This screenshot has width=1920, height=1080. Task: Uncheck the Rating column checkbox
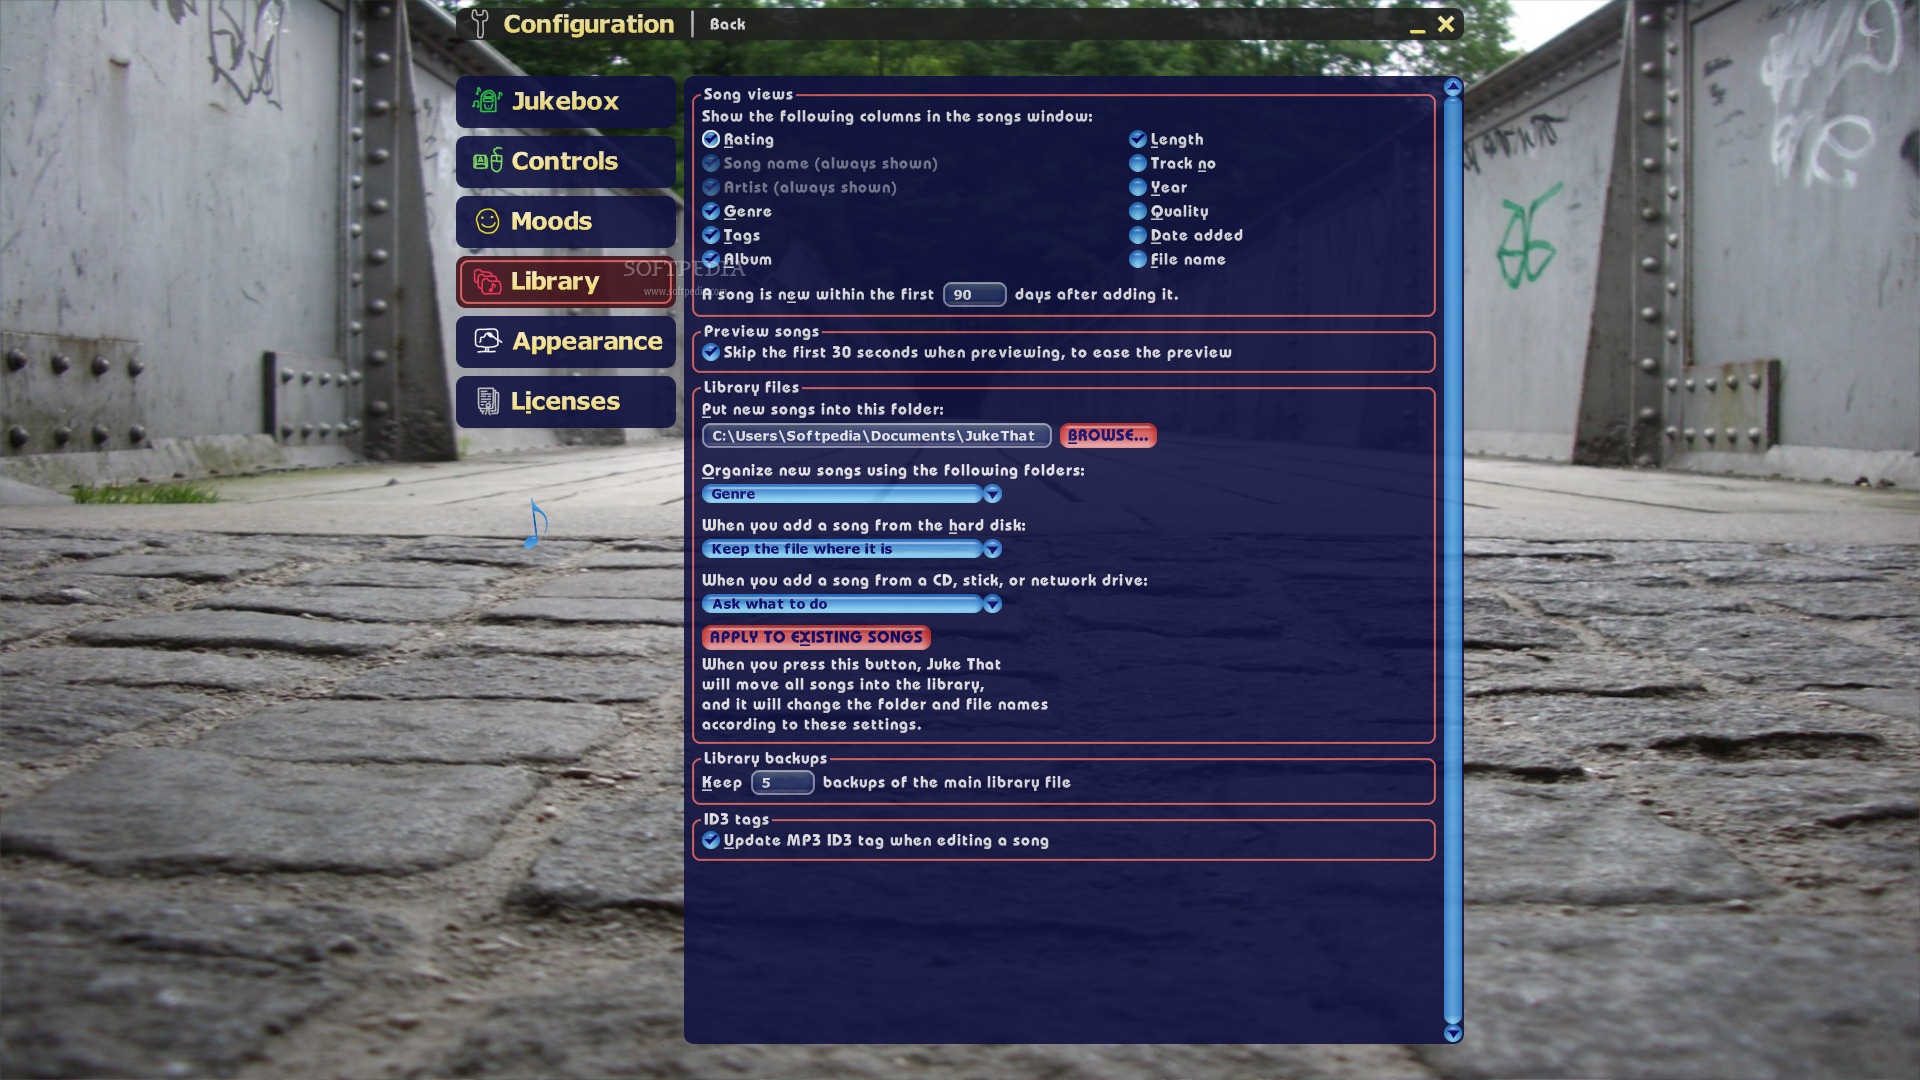pyautogui.click(x=711, y=139)
